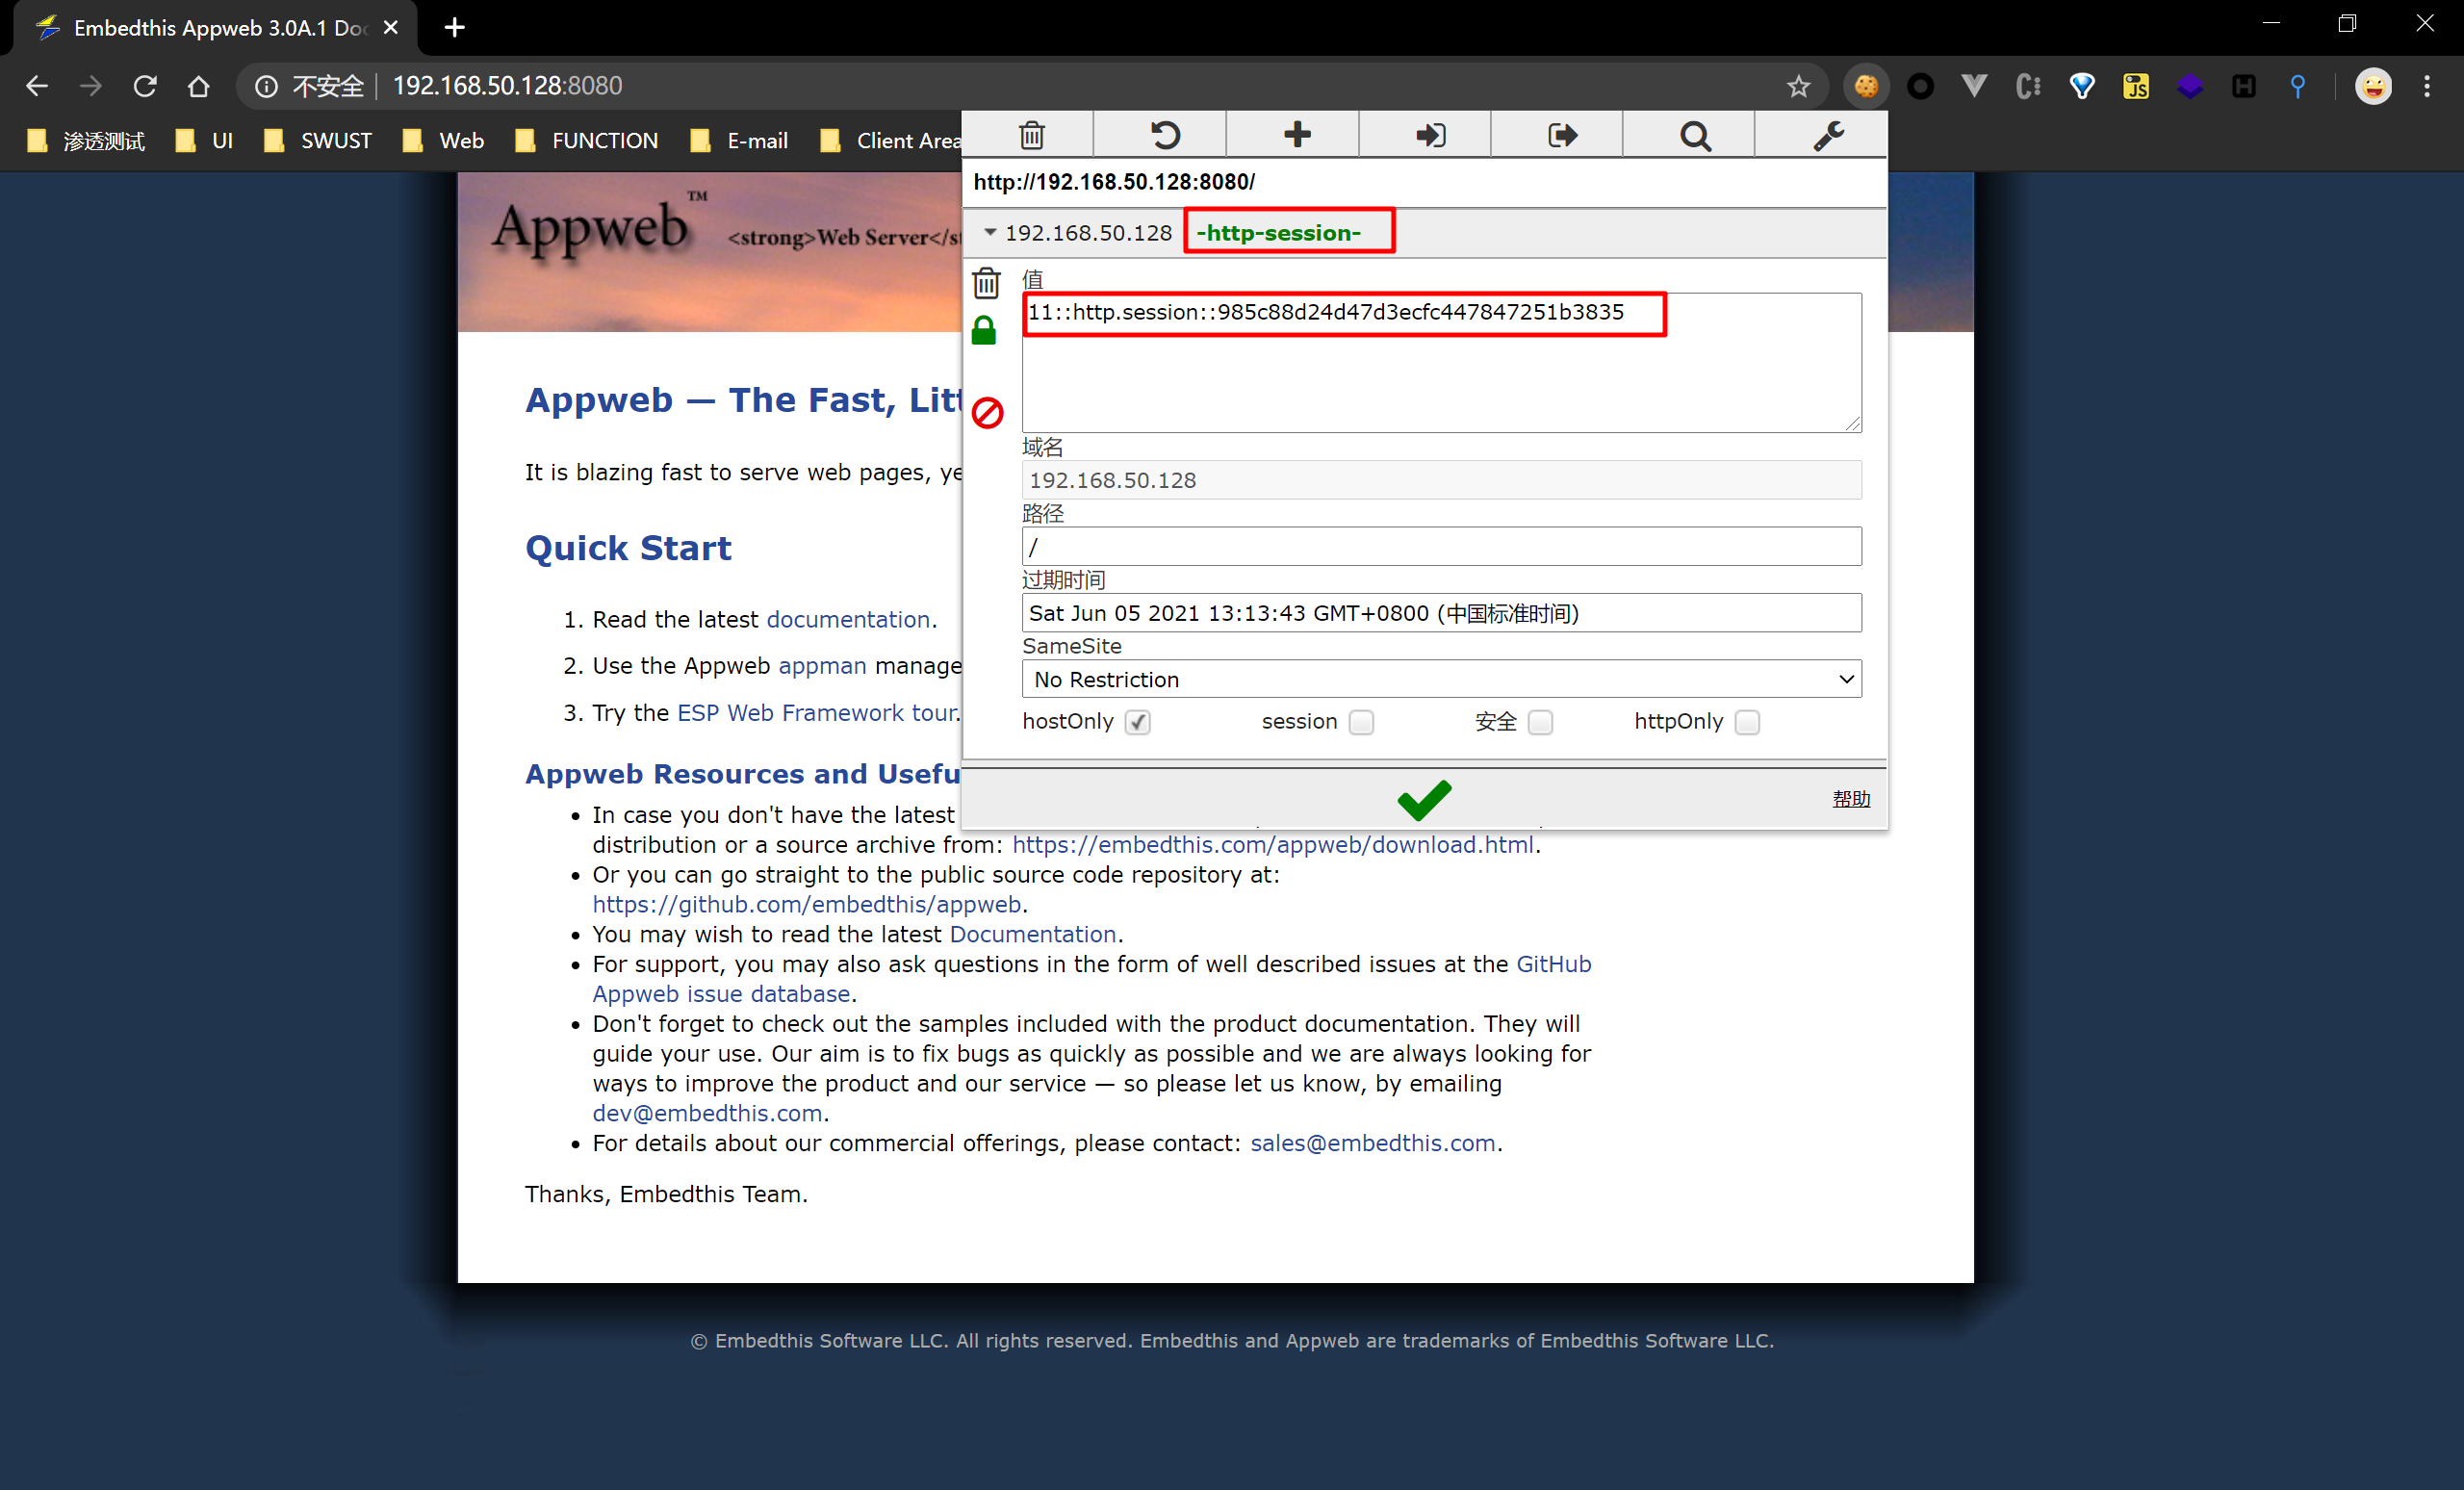The width and height of the screenshot is (2464, 1490).
Task: Click the sales@embedthis.com email link
Action: (1373, 1144)
